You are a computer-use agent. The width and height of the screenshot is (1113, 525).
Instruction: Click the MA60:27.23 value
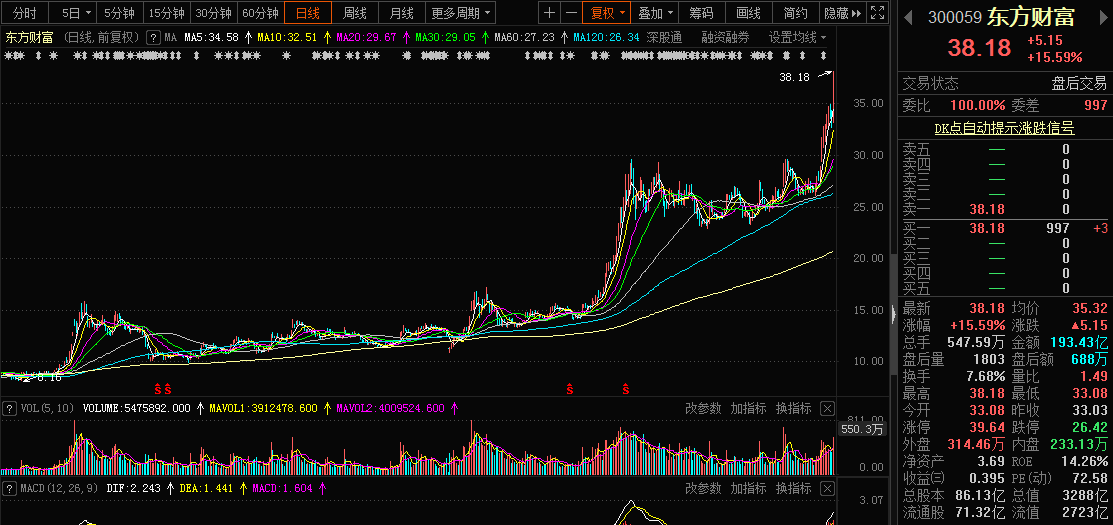tap(524, 38)
